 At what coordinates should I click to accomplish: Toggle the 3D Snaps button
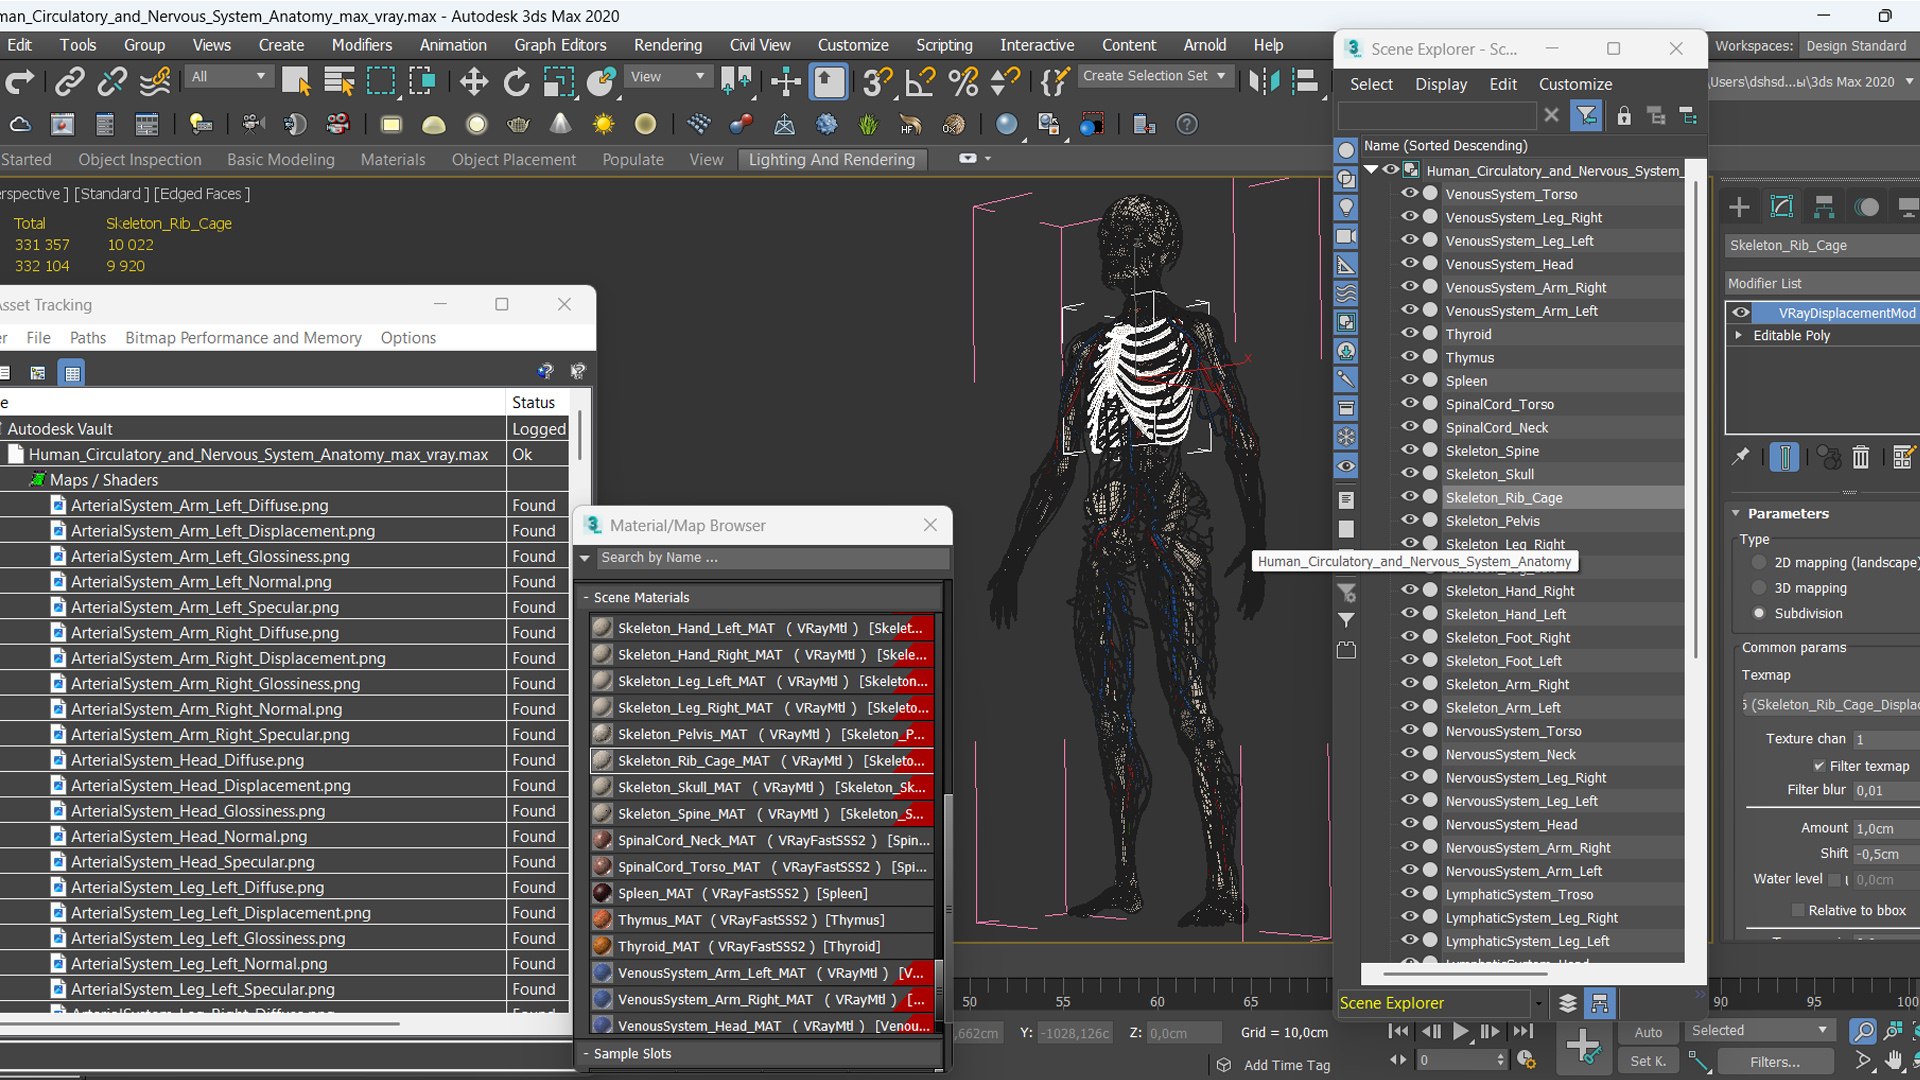coord(877,81)
